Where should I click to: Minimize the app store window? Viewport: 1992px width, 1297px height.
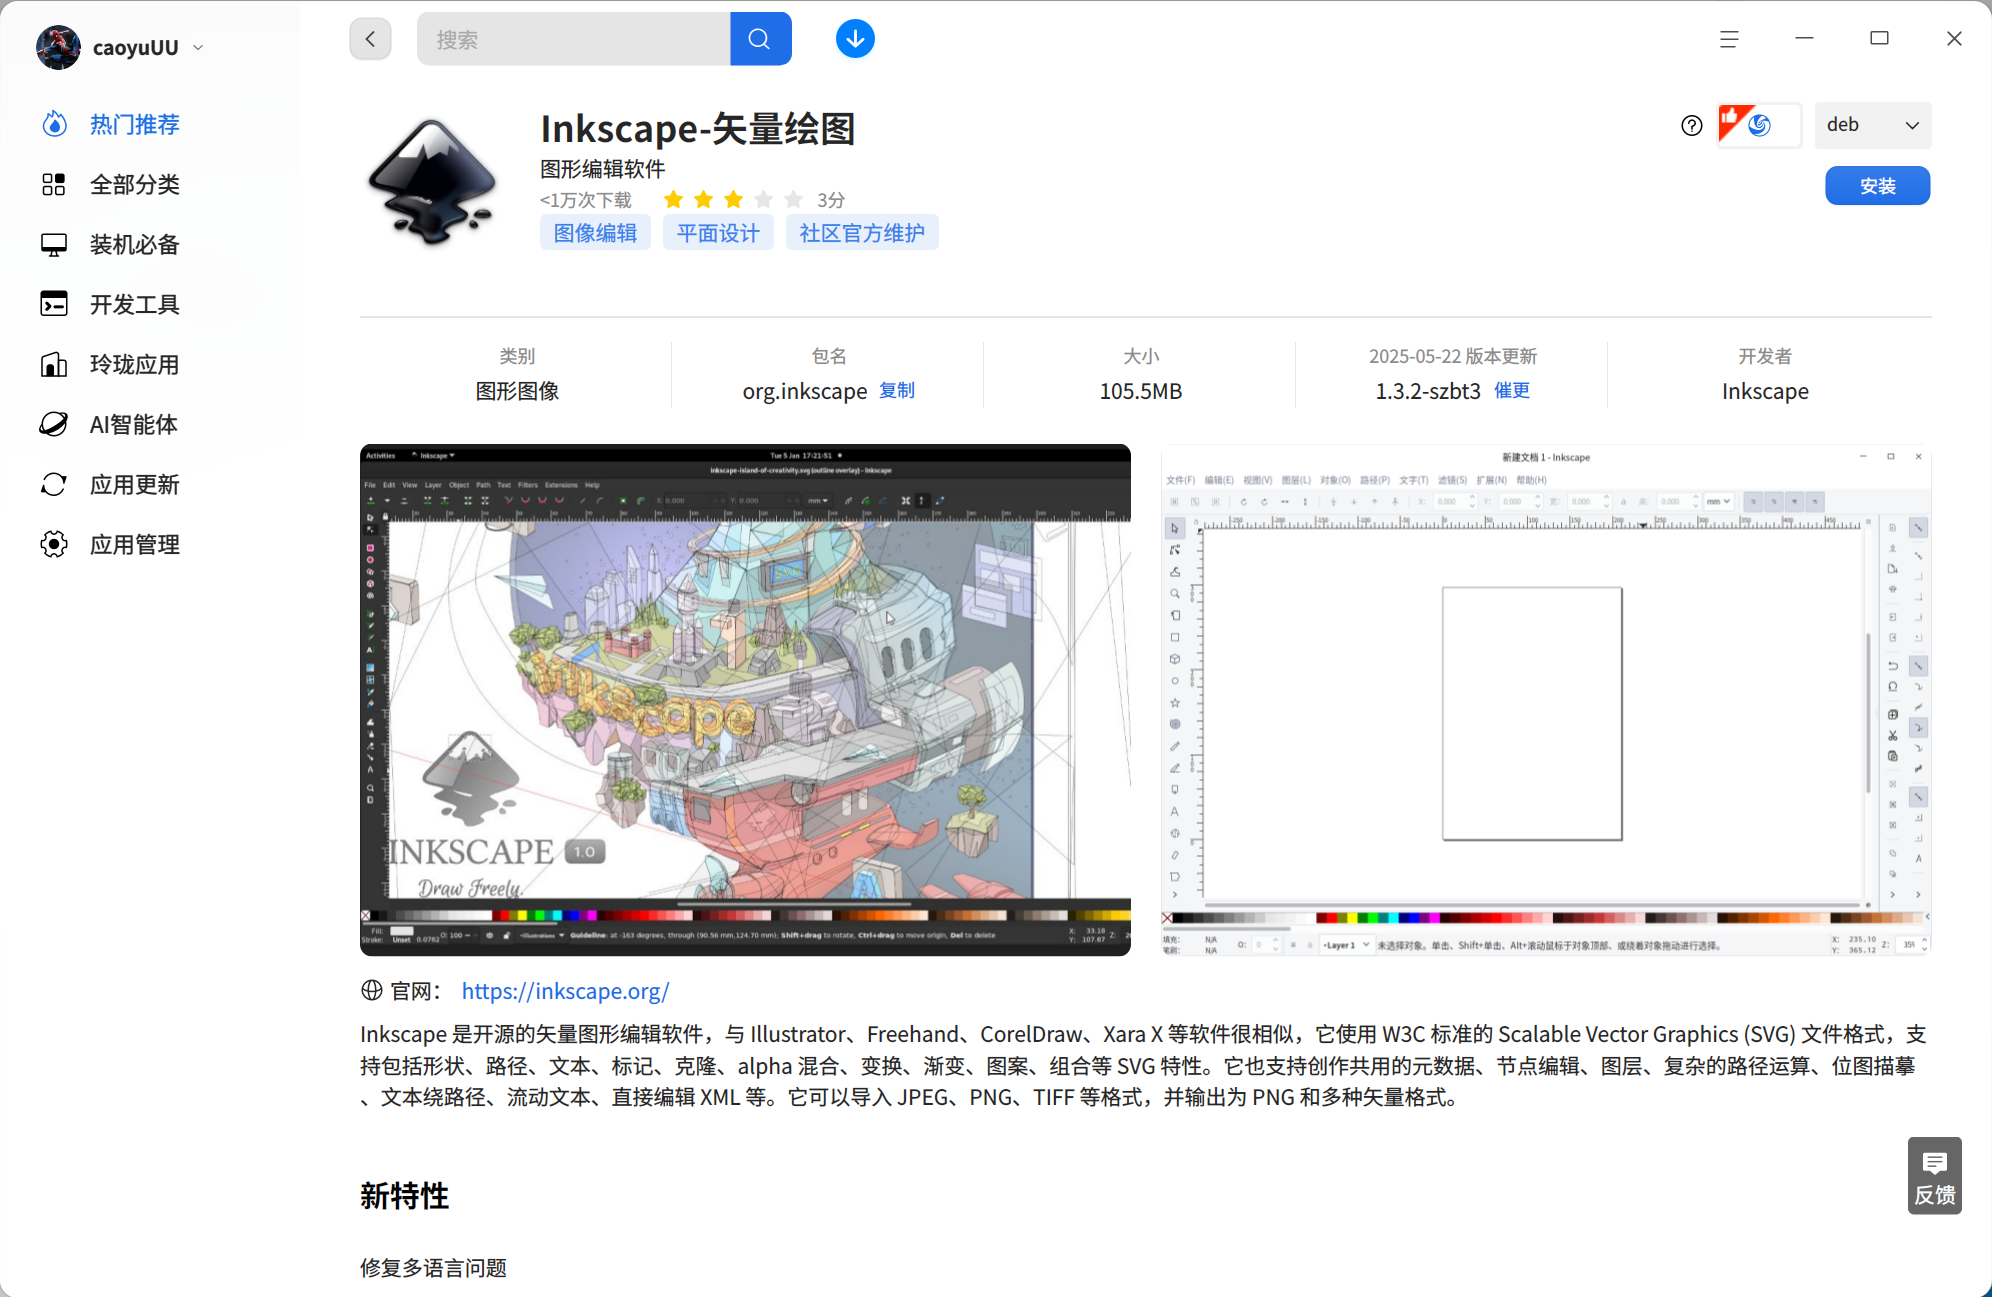[1804, 38]
